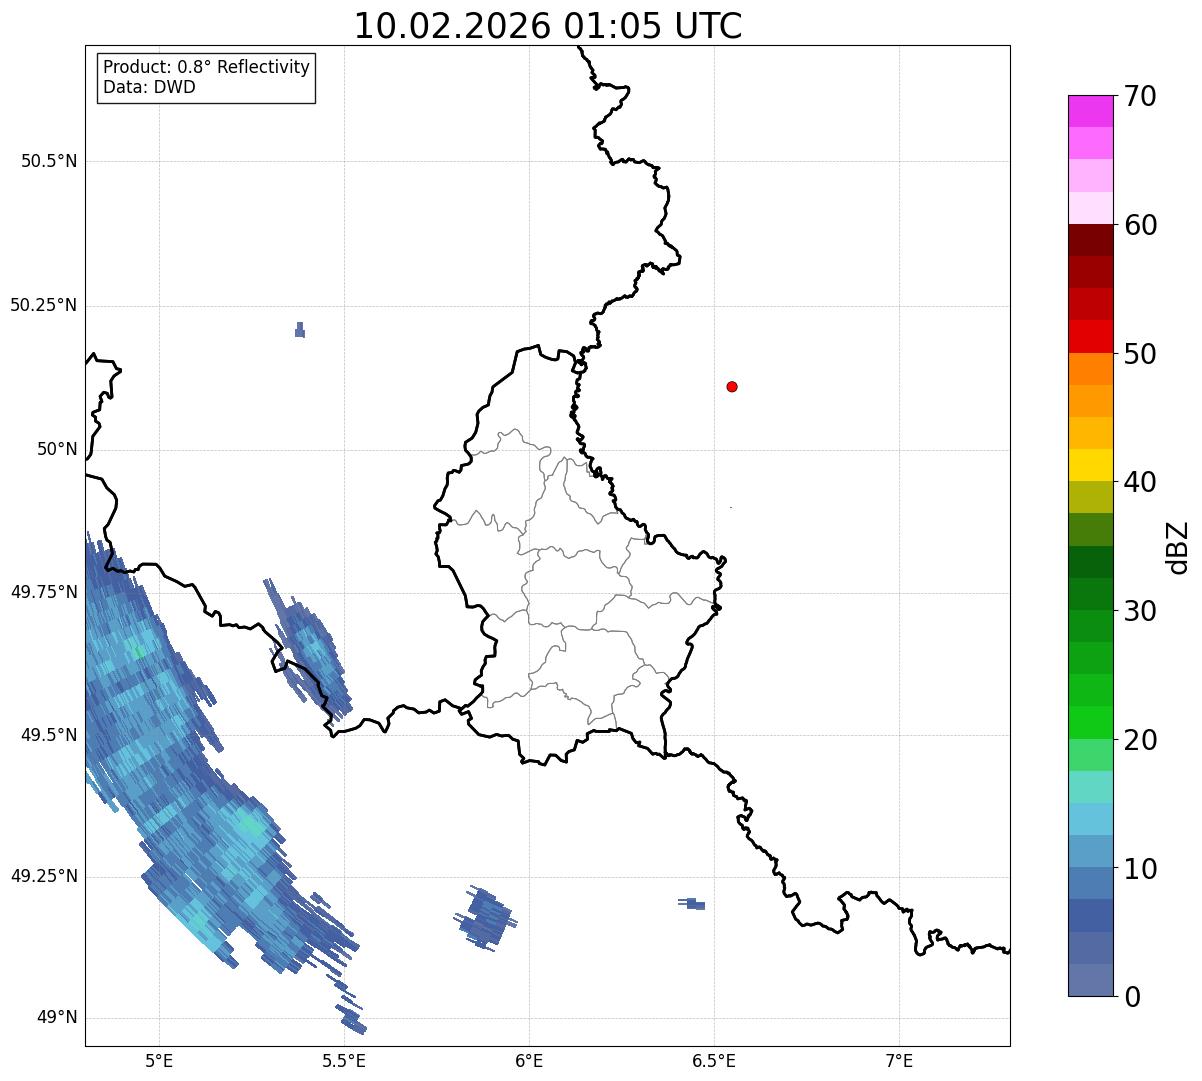Viewport: 1202px width, 1081px height.
Task: Click the yellow colorbar segment above 40
Action: (x=1090, y=465)
